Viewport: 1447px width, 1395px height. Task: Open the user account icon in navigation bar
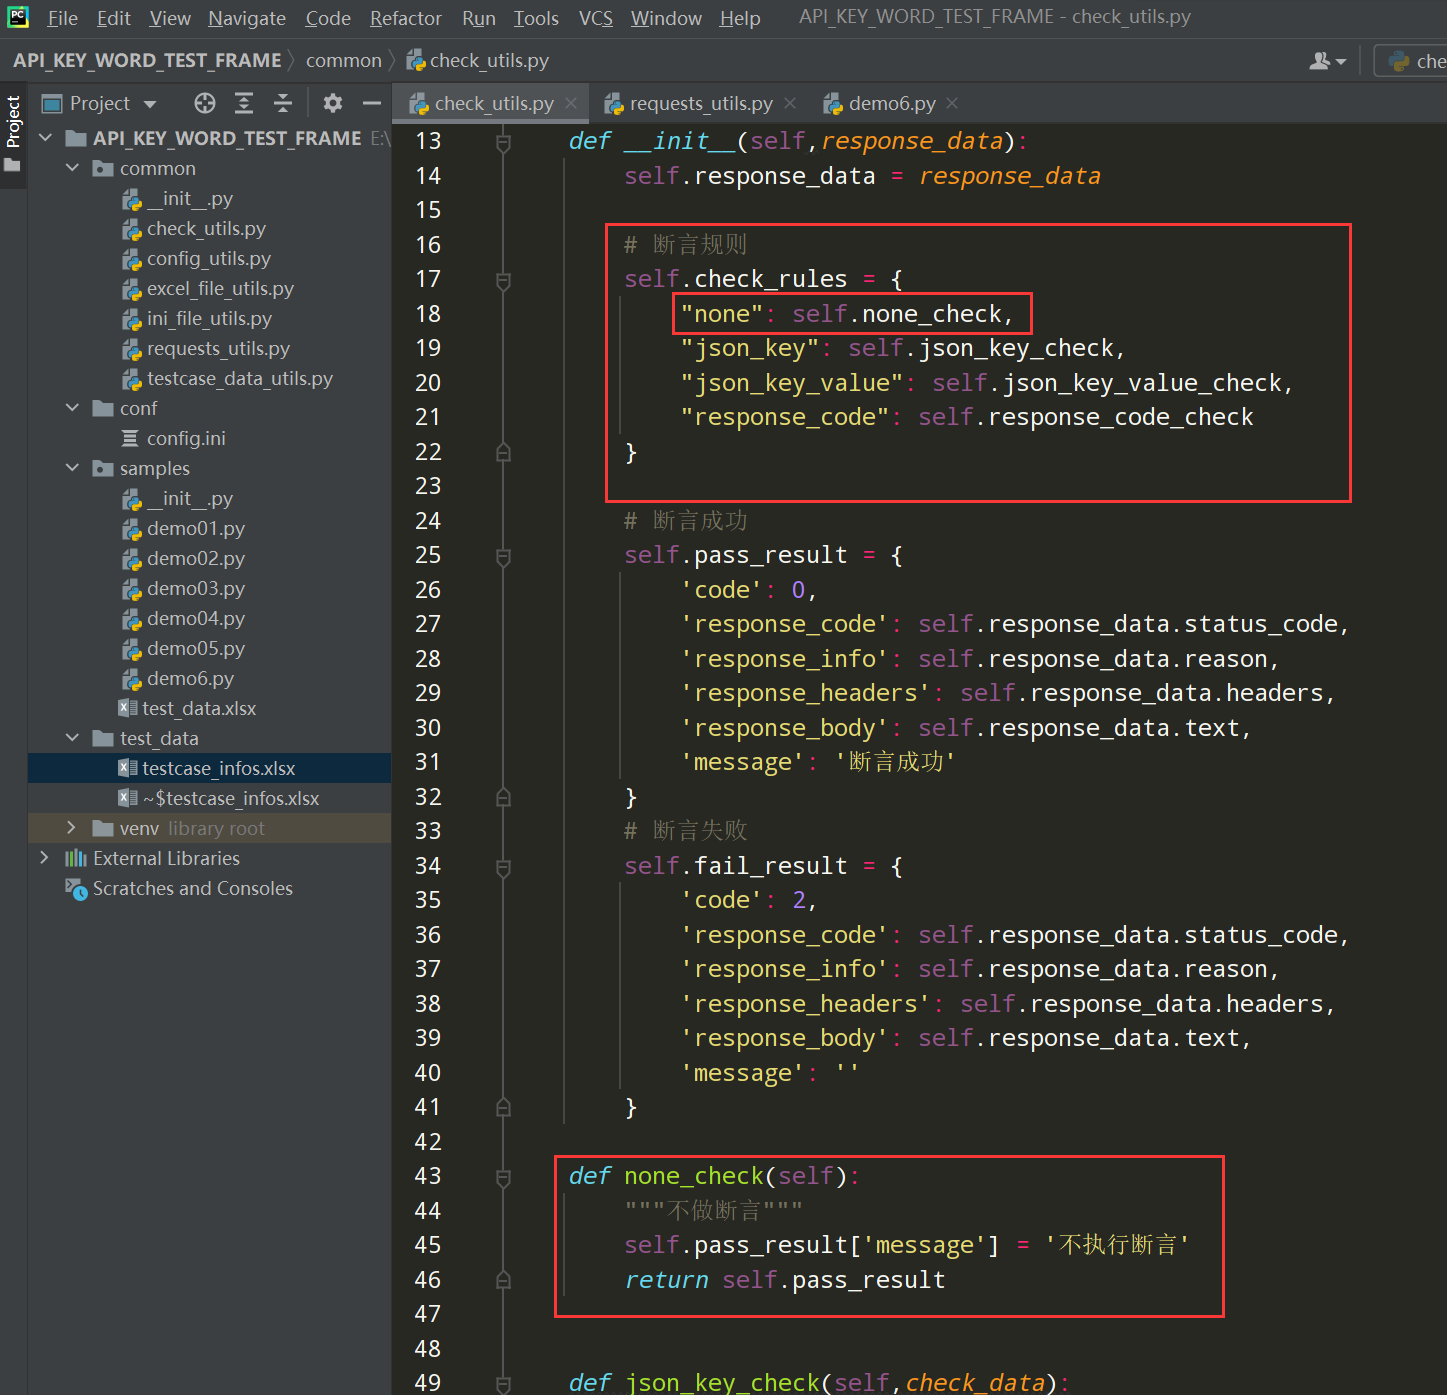point(1327,61)
